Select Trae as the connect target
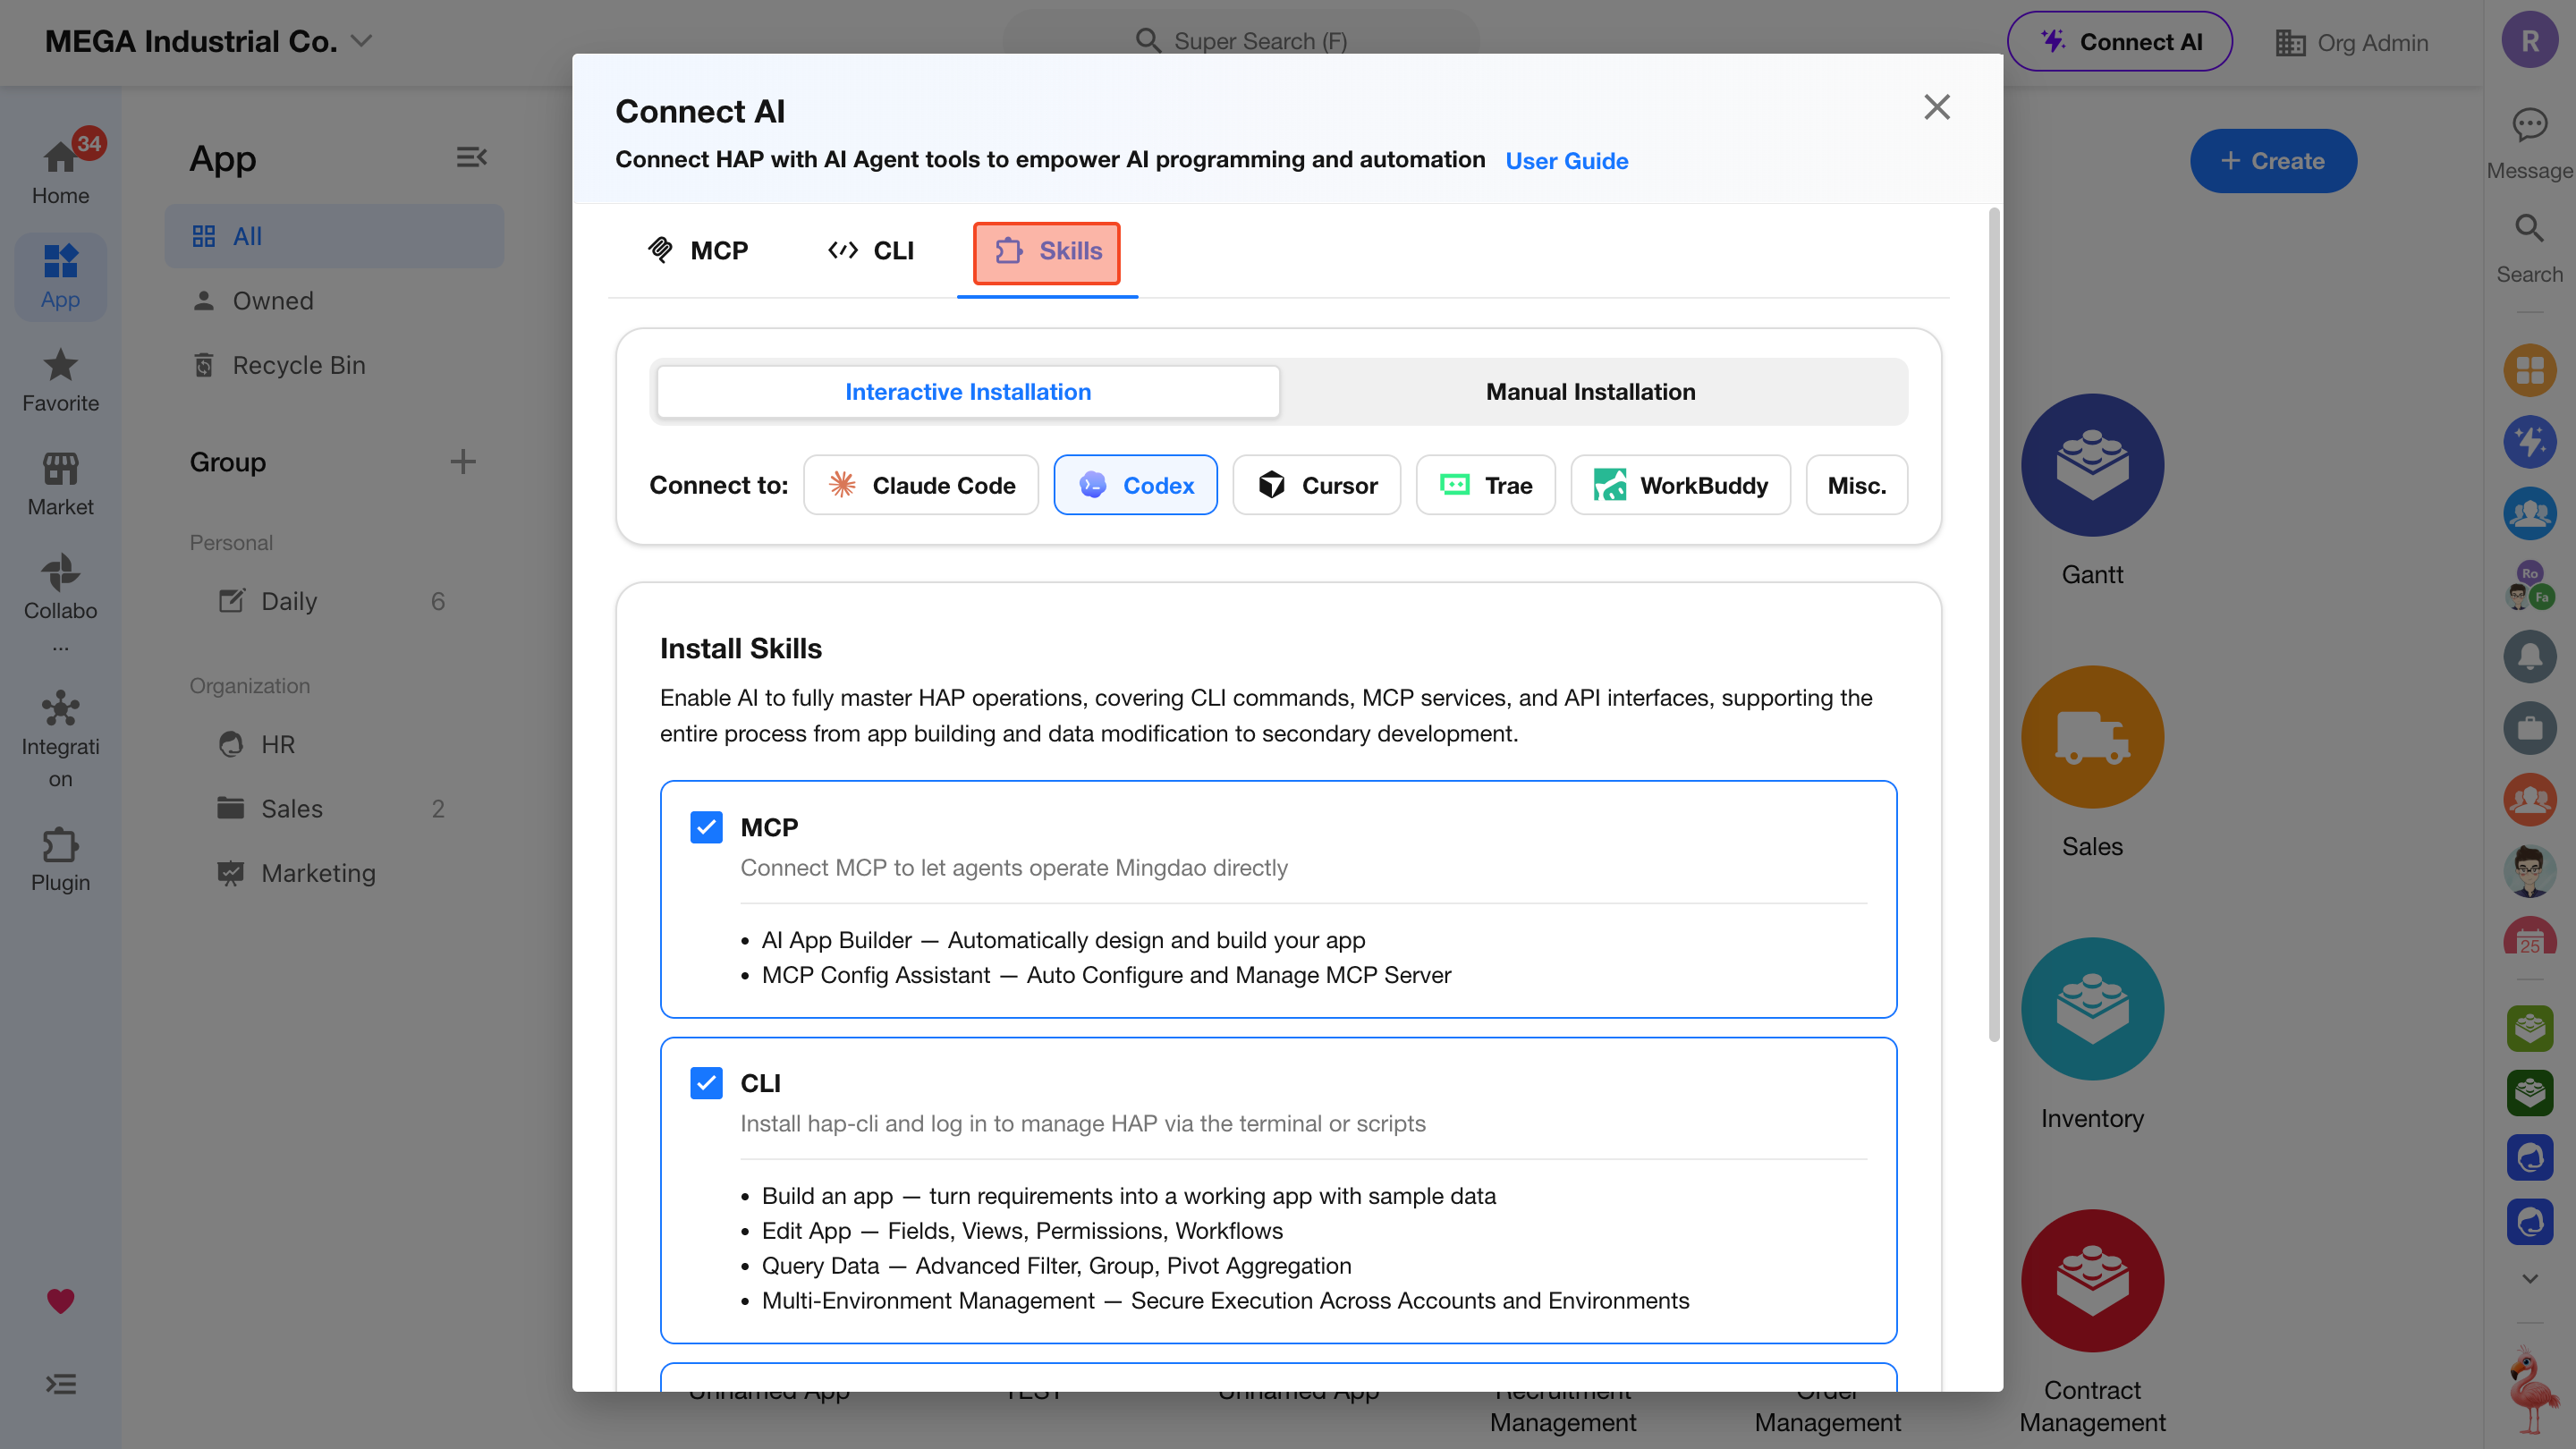 coord(1485,485)
